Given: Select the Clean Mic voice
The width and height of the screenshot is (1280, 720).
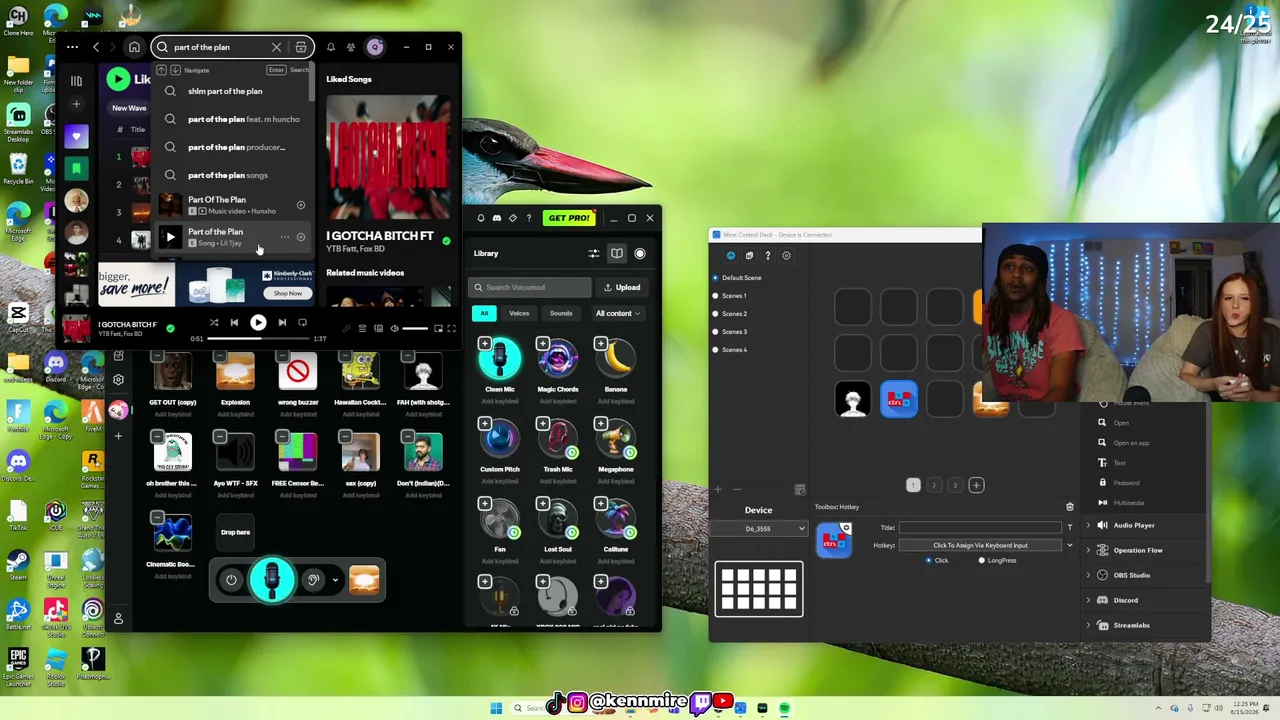Looking at the screenshot, I should tap(499, 360).
